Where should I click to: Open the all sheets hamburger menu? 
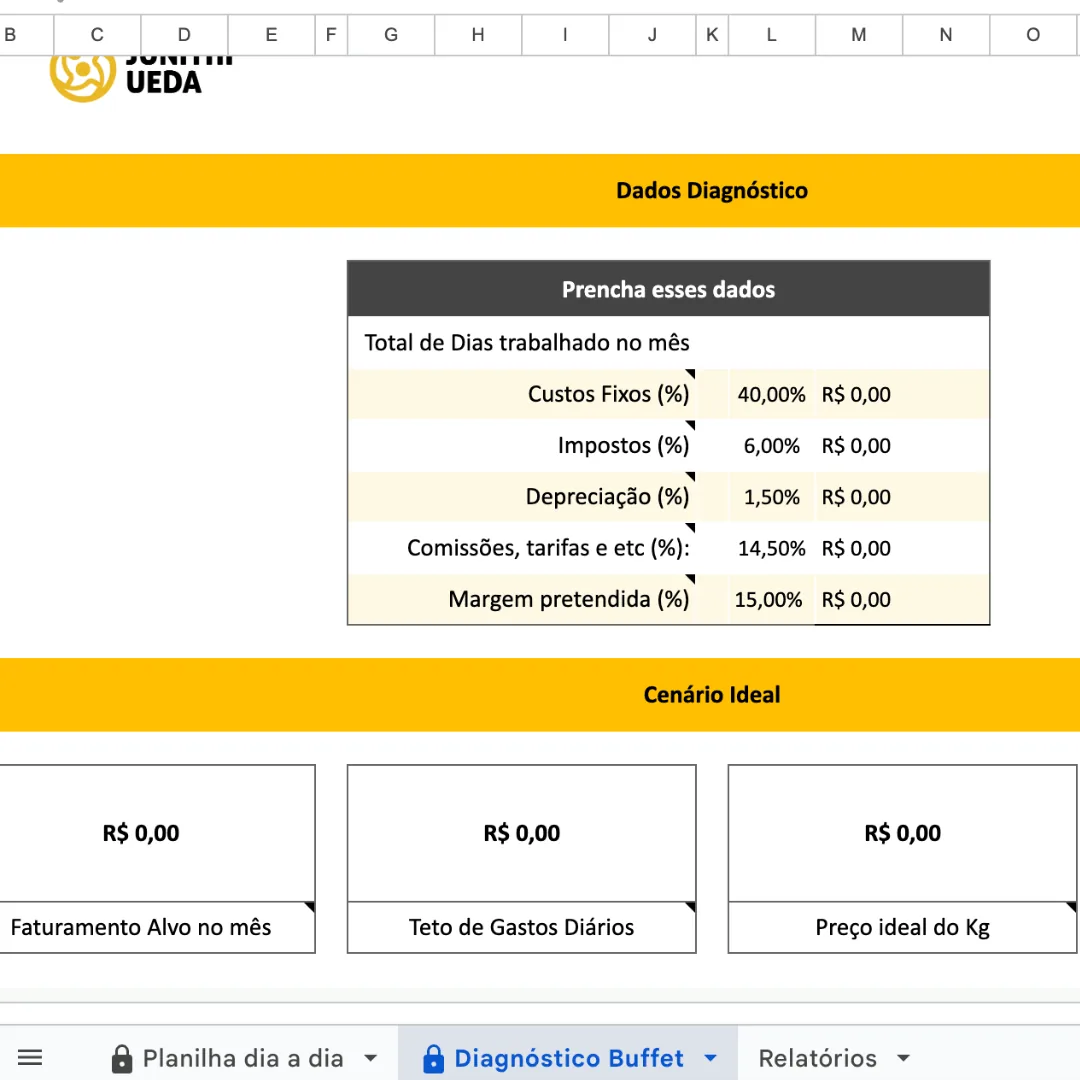[x=30, y=1057]
